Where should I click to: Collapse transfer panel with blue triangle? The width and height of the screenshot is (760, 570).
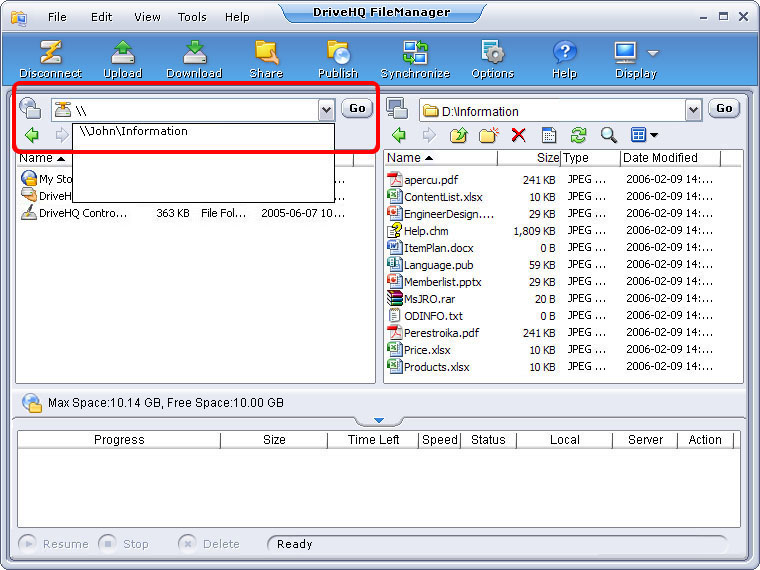[x=379, y=420]
